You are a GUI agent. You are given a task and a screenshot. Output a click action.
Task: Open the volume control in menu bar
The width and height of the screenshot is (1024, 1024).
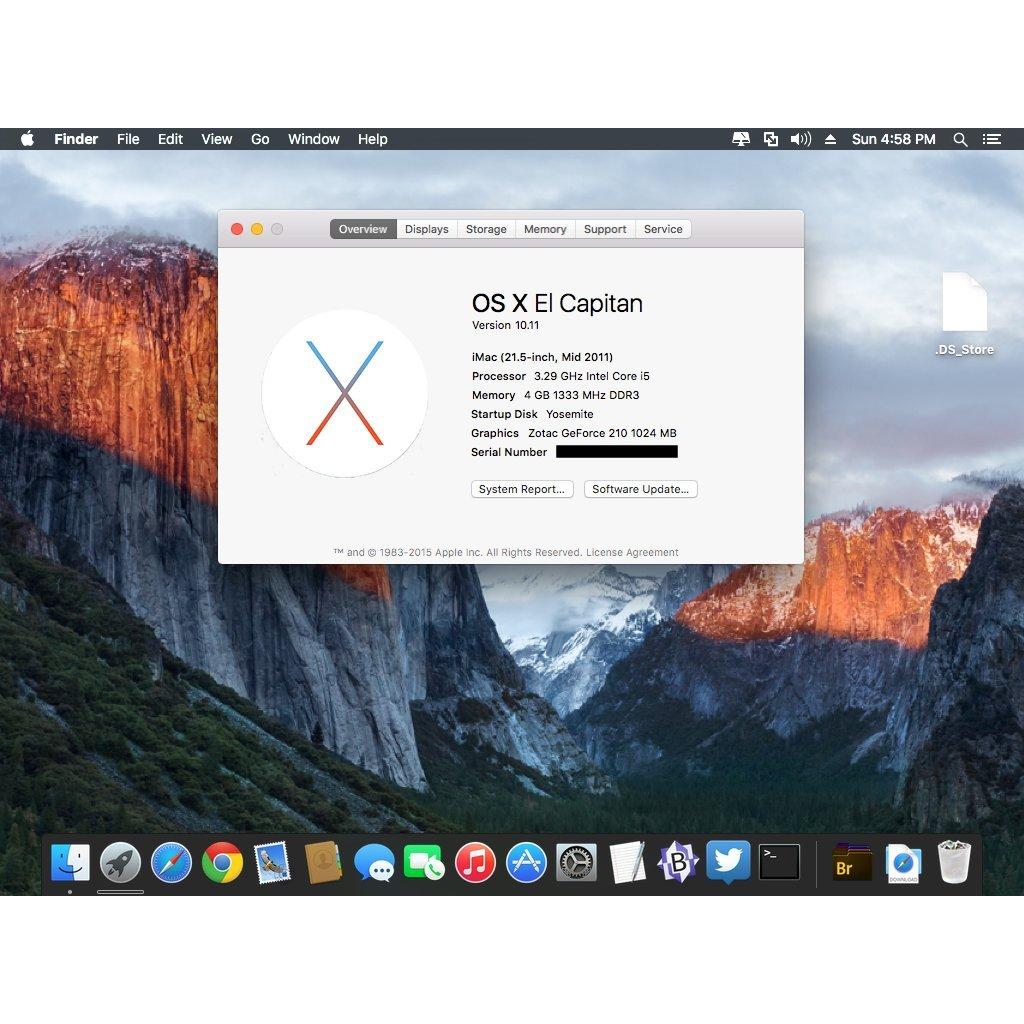[801, 139]
